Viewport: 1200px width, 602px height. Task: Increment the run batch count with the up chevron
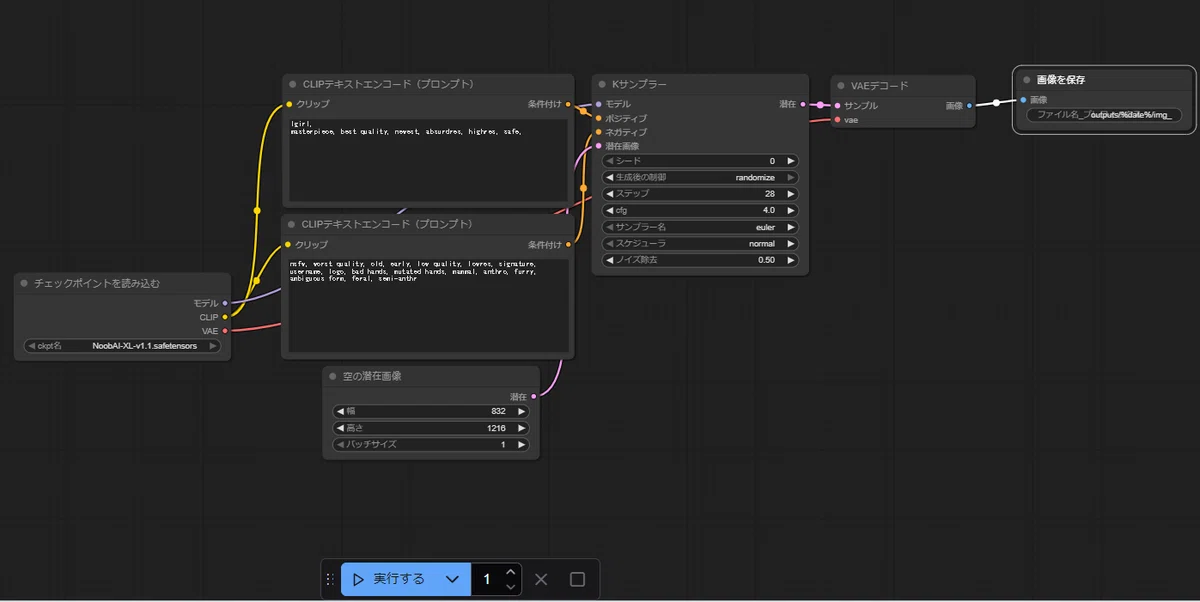coord(511,572)
